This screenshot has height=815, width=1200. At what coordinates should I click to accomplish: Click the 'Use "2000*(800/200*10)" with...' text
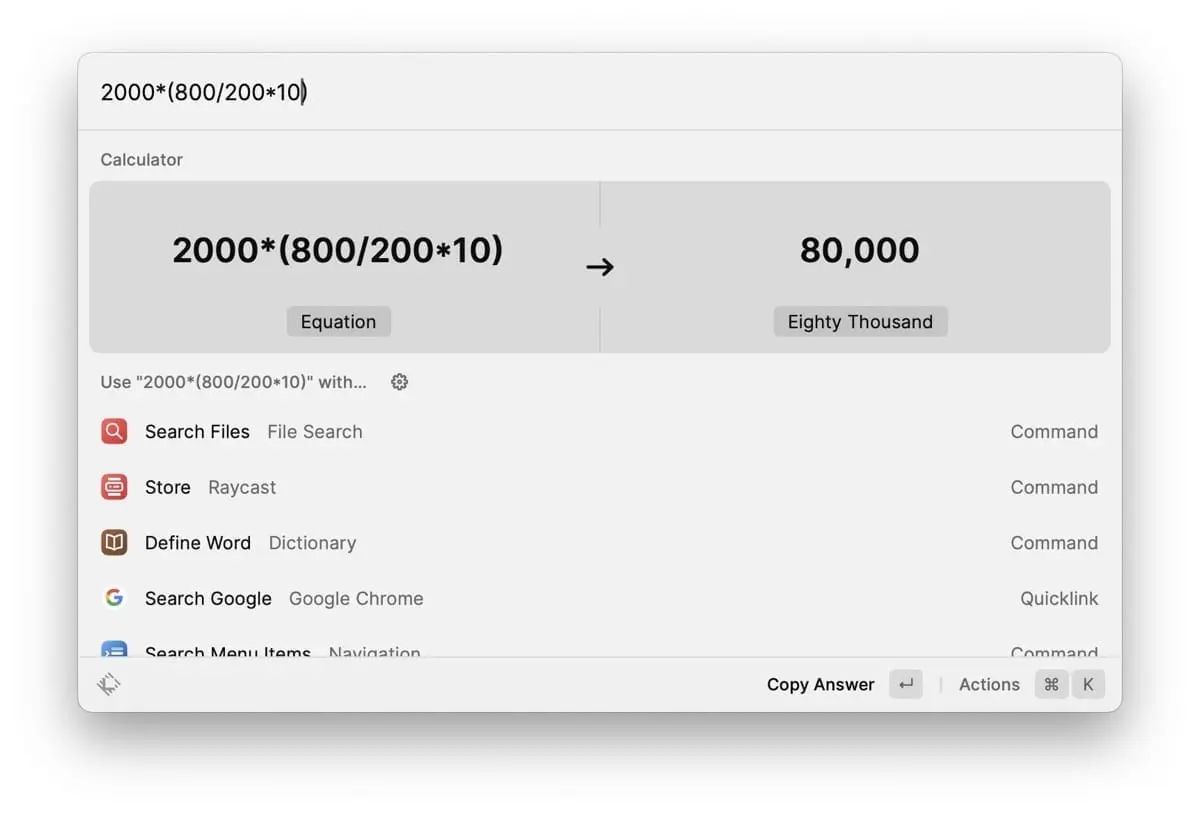(233, 382)
